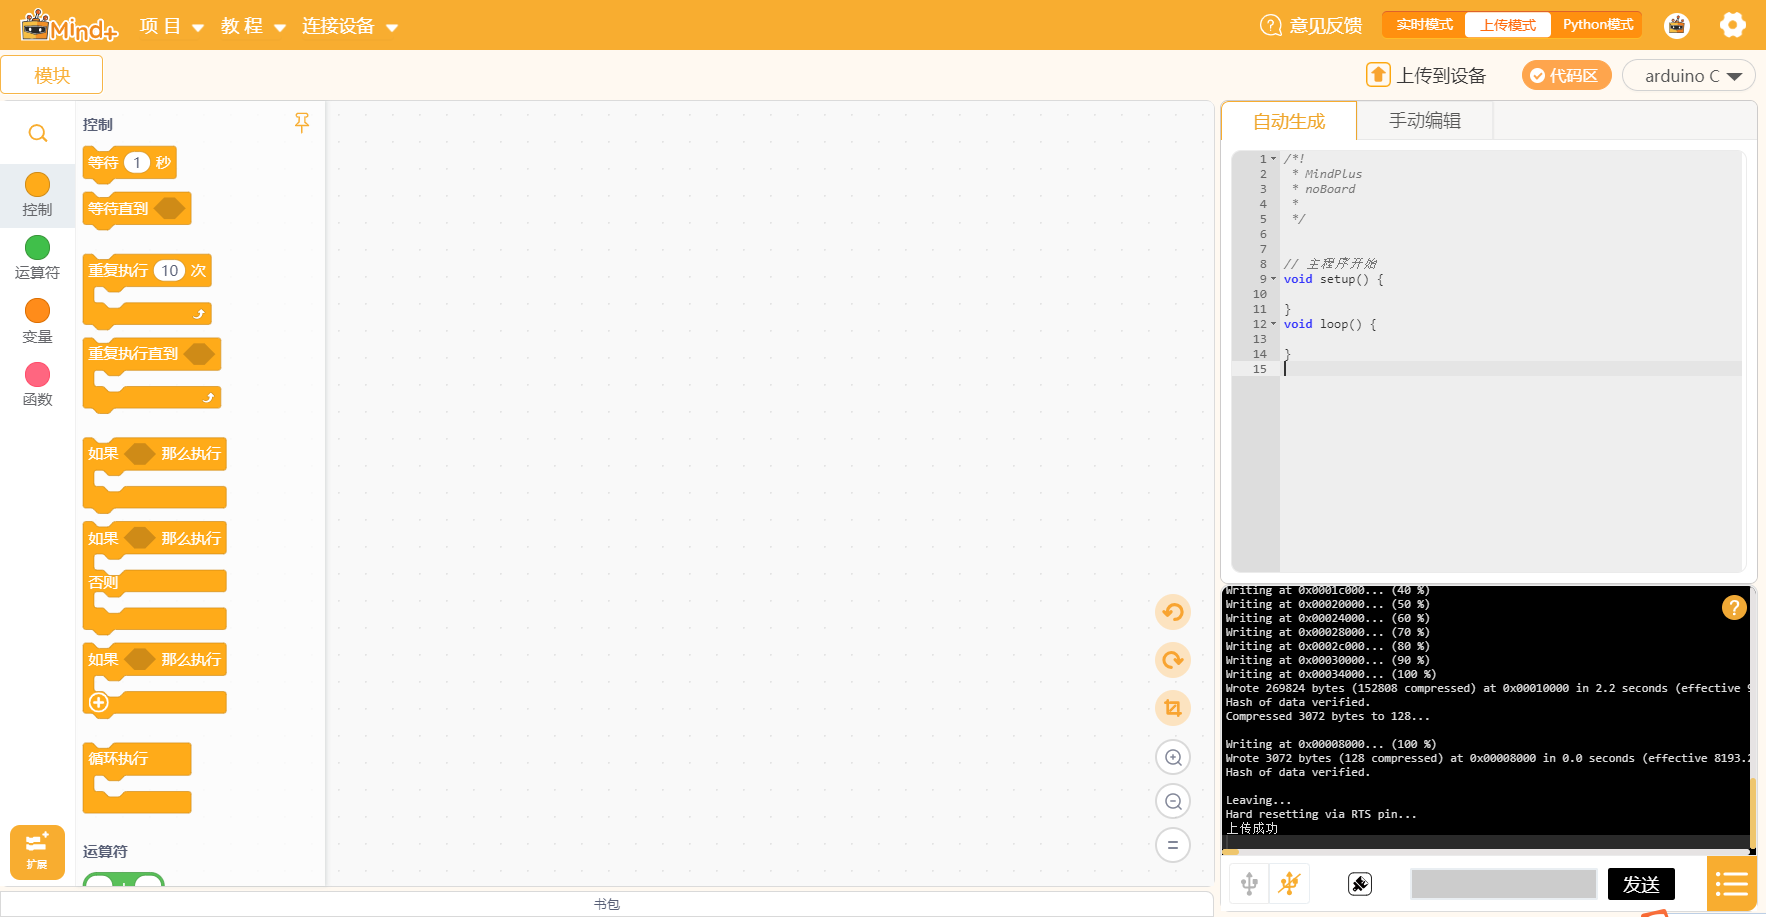Click the 10 value in 重复执行 block
The image size is (1766, 917).
point(170,270)
